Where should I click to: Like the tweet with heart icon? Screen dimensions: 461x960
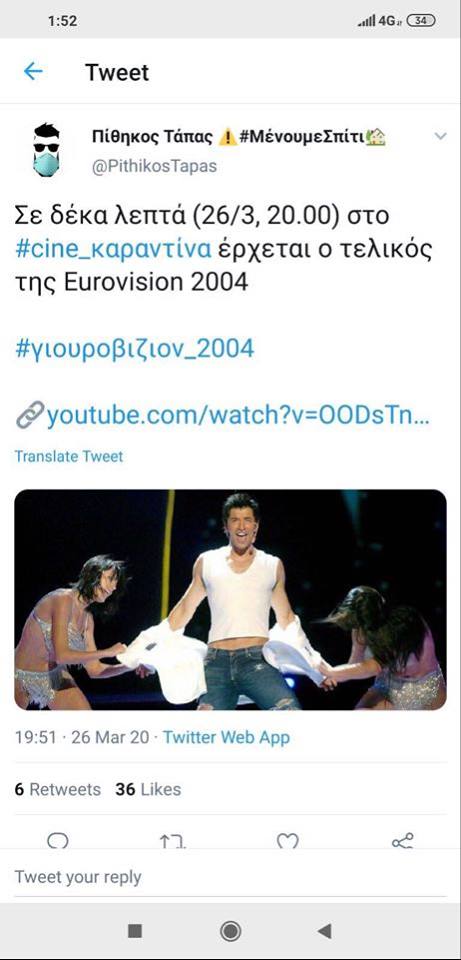(x=287, y=841)
